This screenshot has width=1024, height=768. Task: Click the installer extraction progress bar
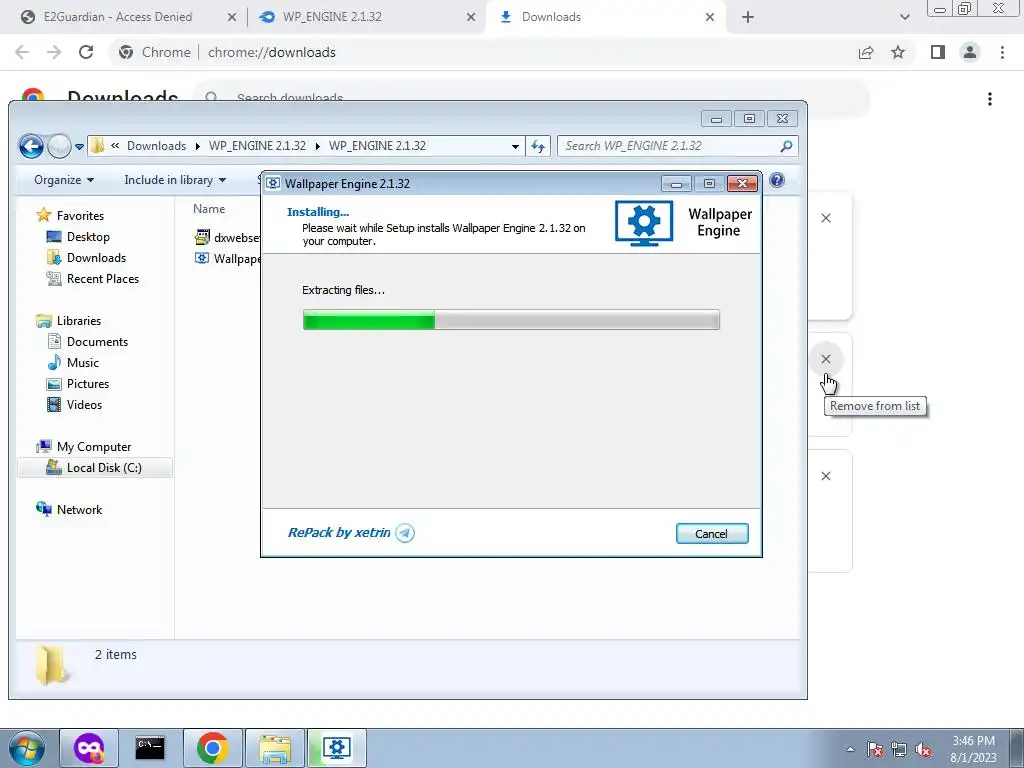pyautogui.click(x=511, y=320)
